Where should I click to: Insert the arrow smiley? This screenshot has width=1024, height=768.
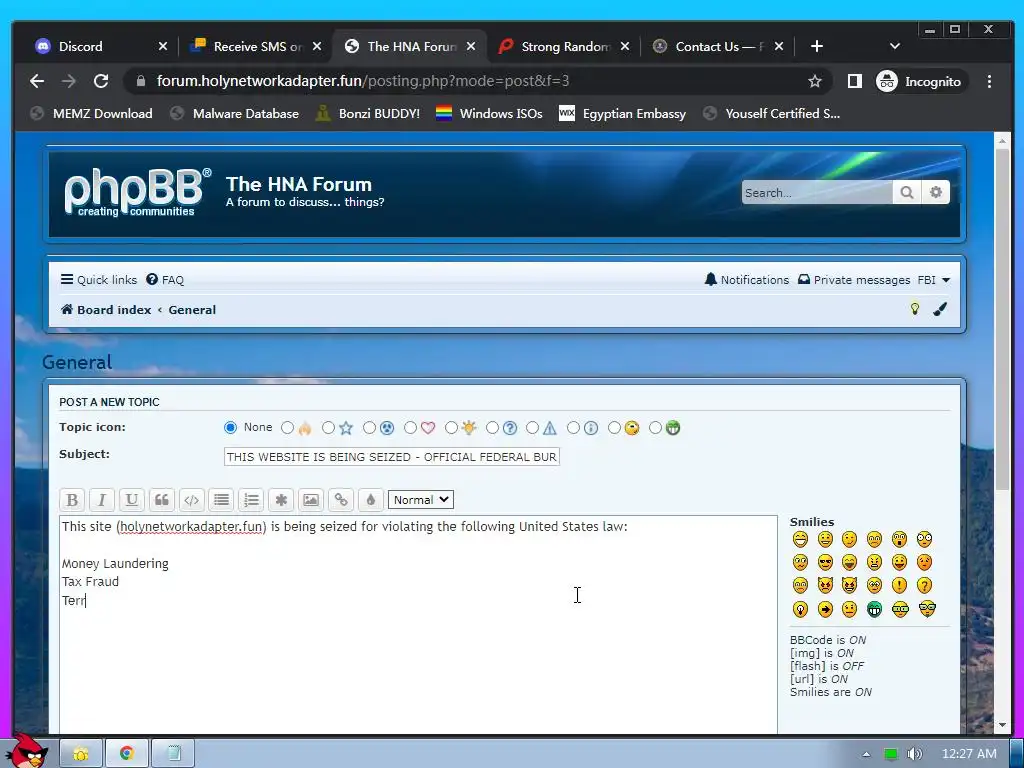click(x=825, y=609)
